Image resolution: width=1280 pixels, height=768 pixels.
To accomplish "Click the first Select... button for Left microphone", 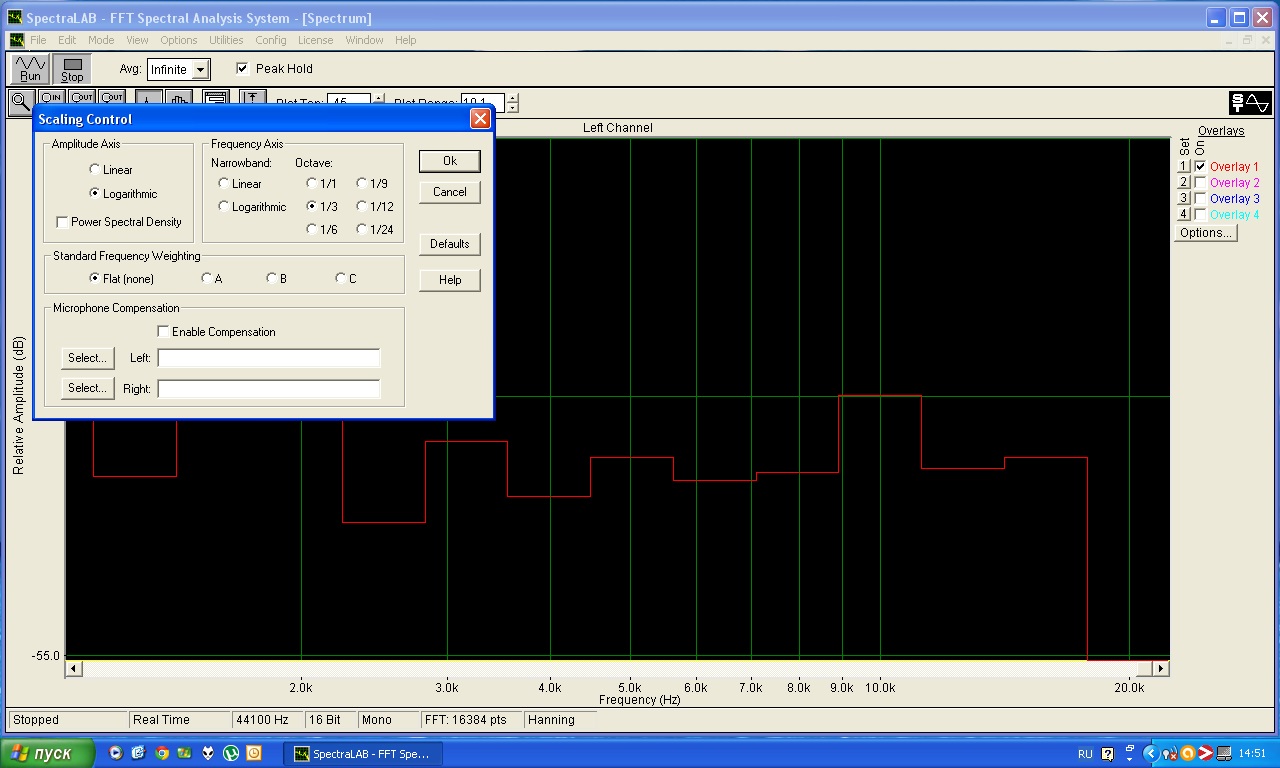I will point(87,358).
